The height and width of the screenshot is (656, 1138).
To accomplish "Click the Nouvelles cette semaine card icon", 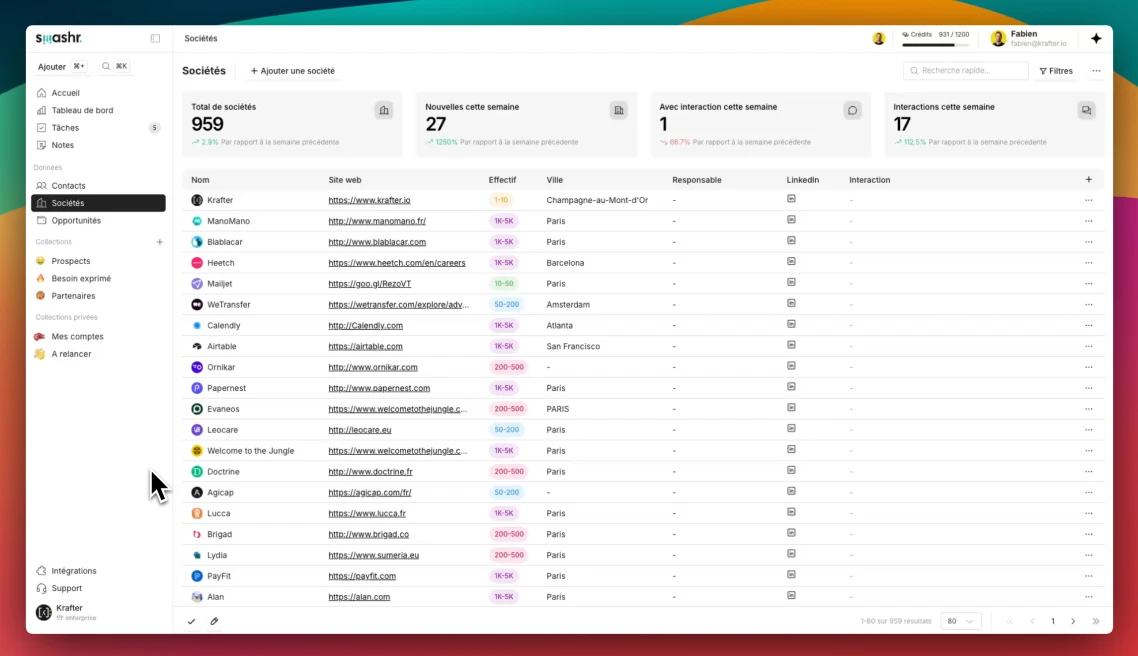I will click(x=618, y=110).
